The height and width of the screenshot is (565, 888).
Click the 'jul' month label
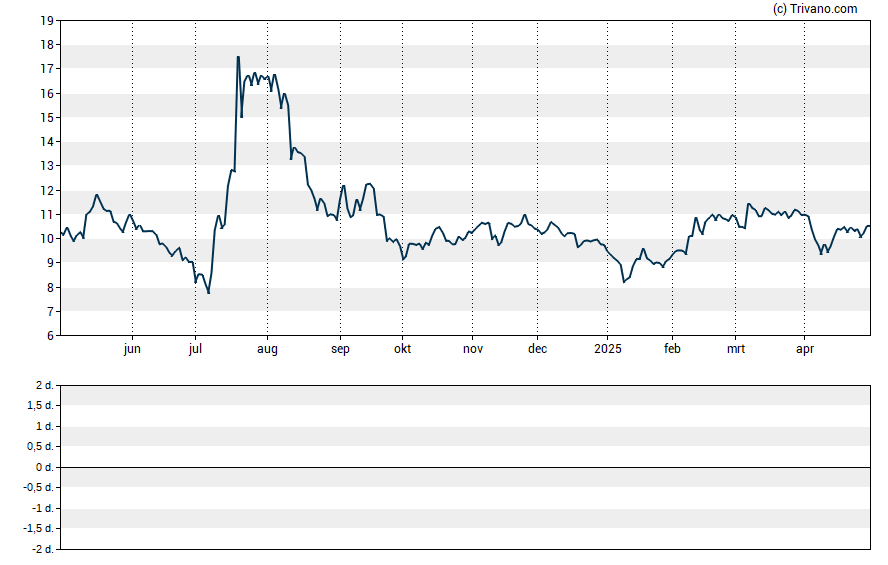(x=195, y=349)
